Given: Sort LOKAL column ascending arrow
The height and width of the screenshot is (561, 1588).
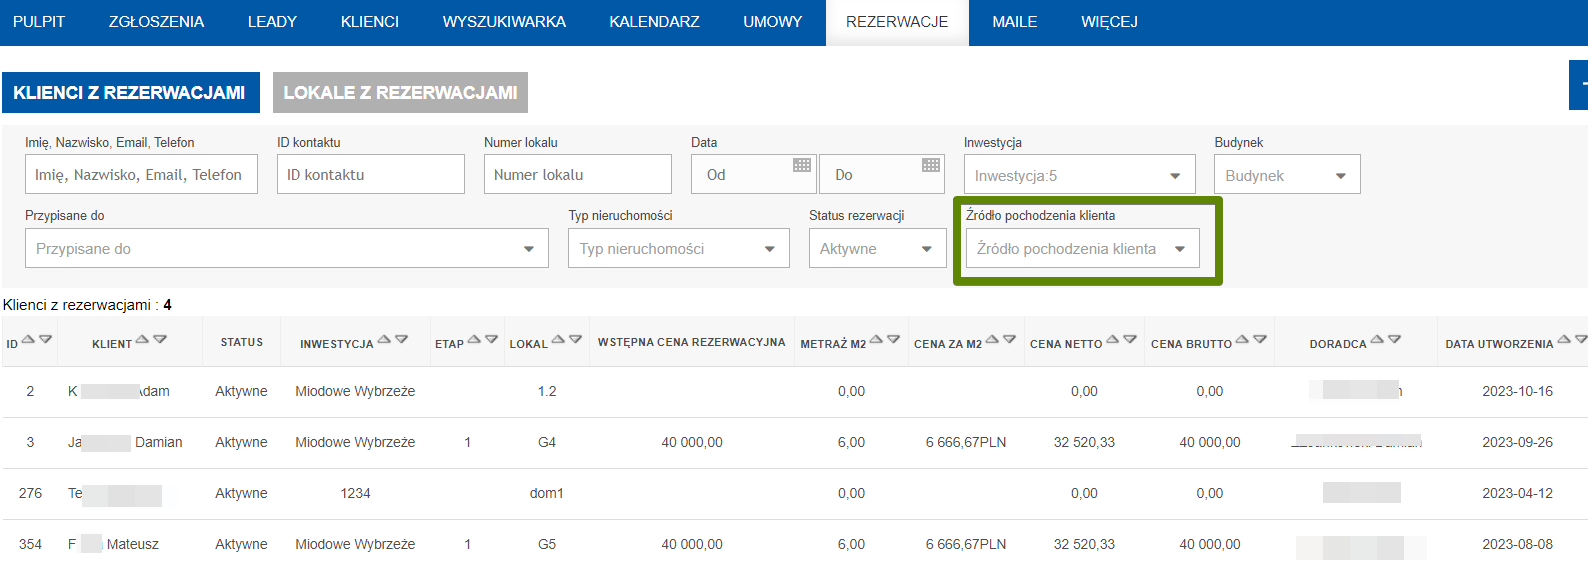Looking at the screenshot, I should click(x=558, y=340).
